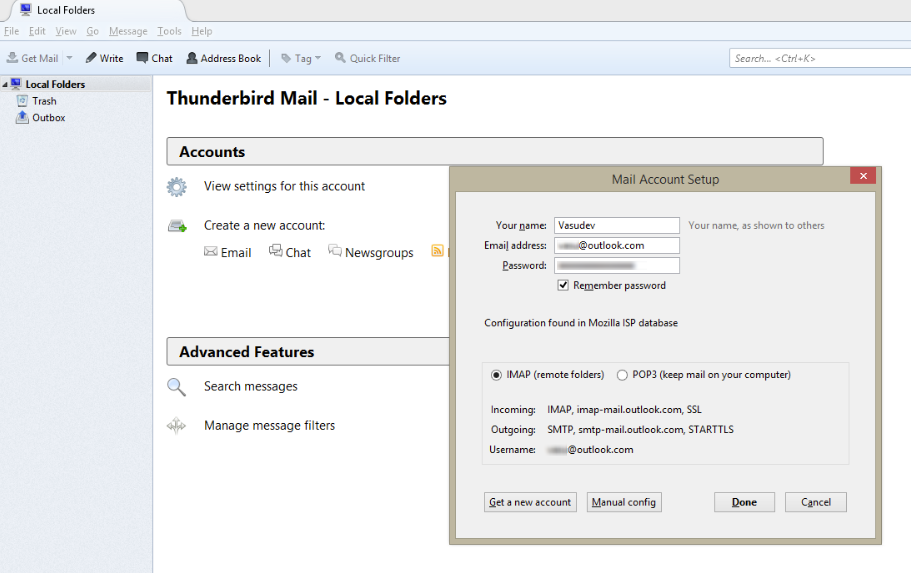Click the Manual config button
911x573 pixels.
point(624,502)
